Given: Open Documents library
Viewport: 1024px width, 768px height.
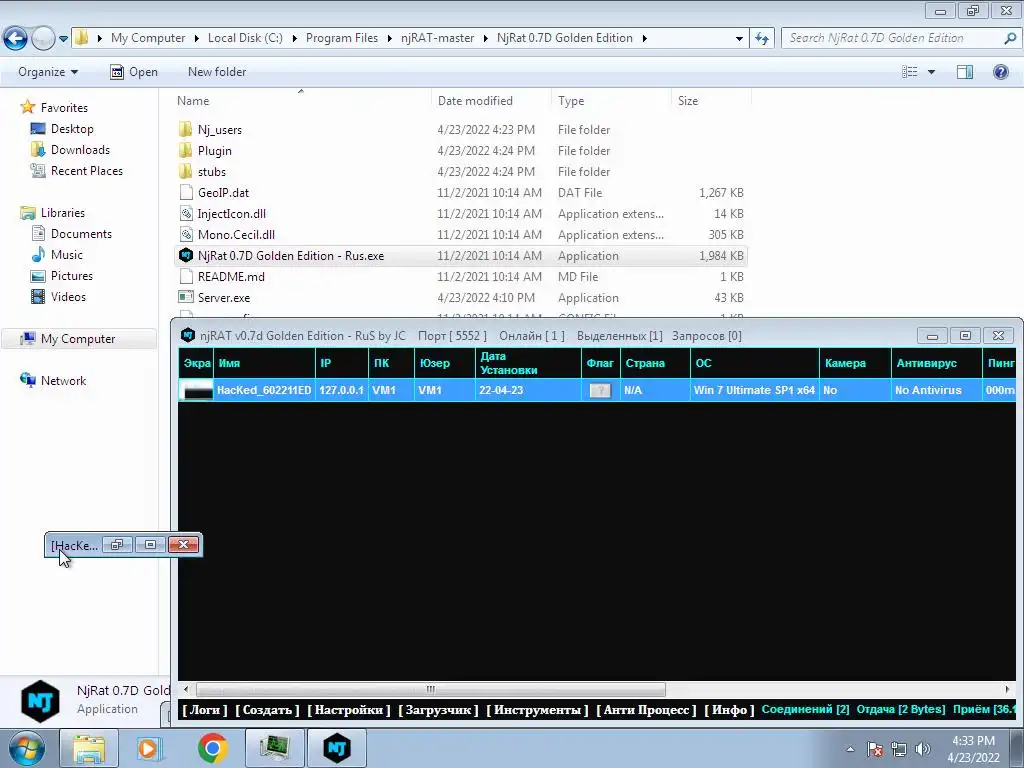Looking at the screenshot, I should pos(81,234).
